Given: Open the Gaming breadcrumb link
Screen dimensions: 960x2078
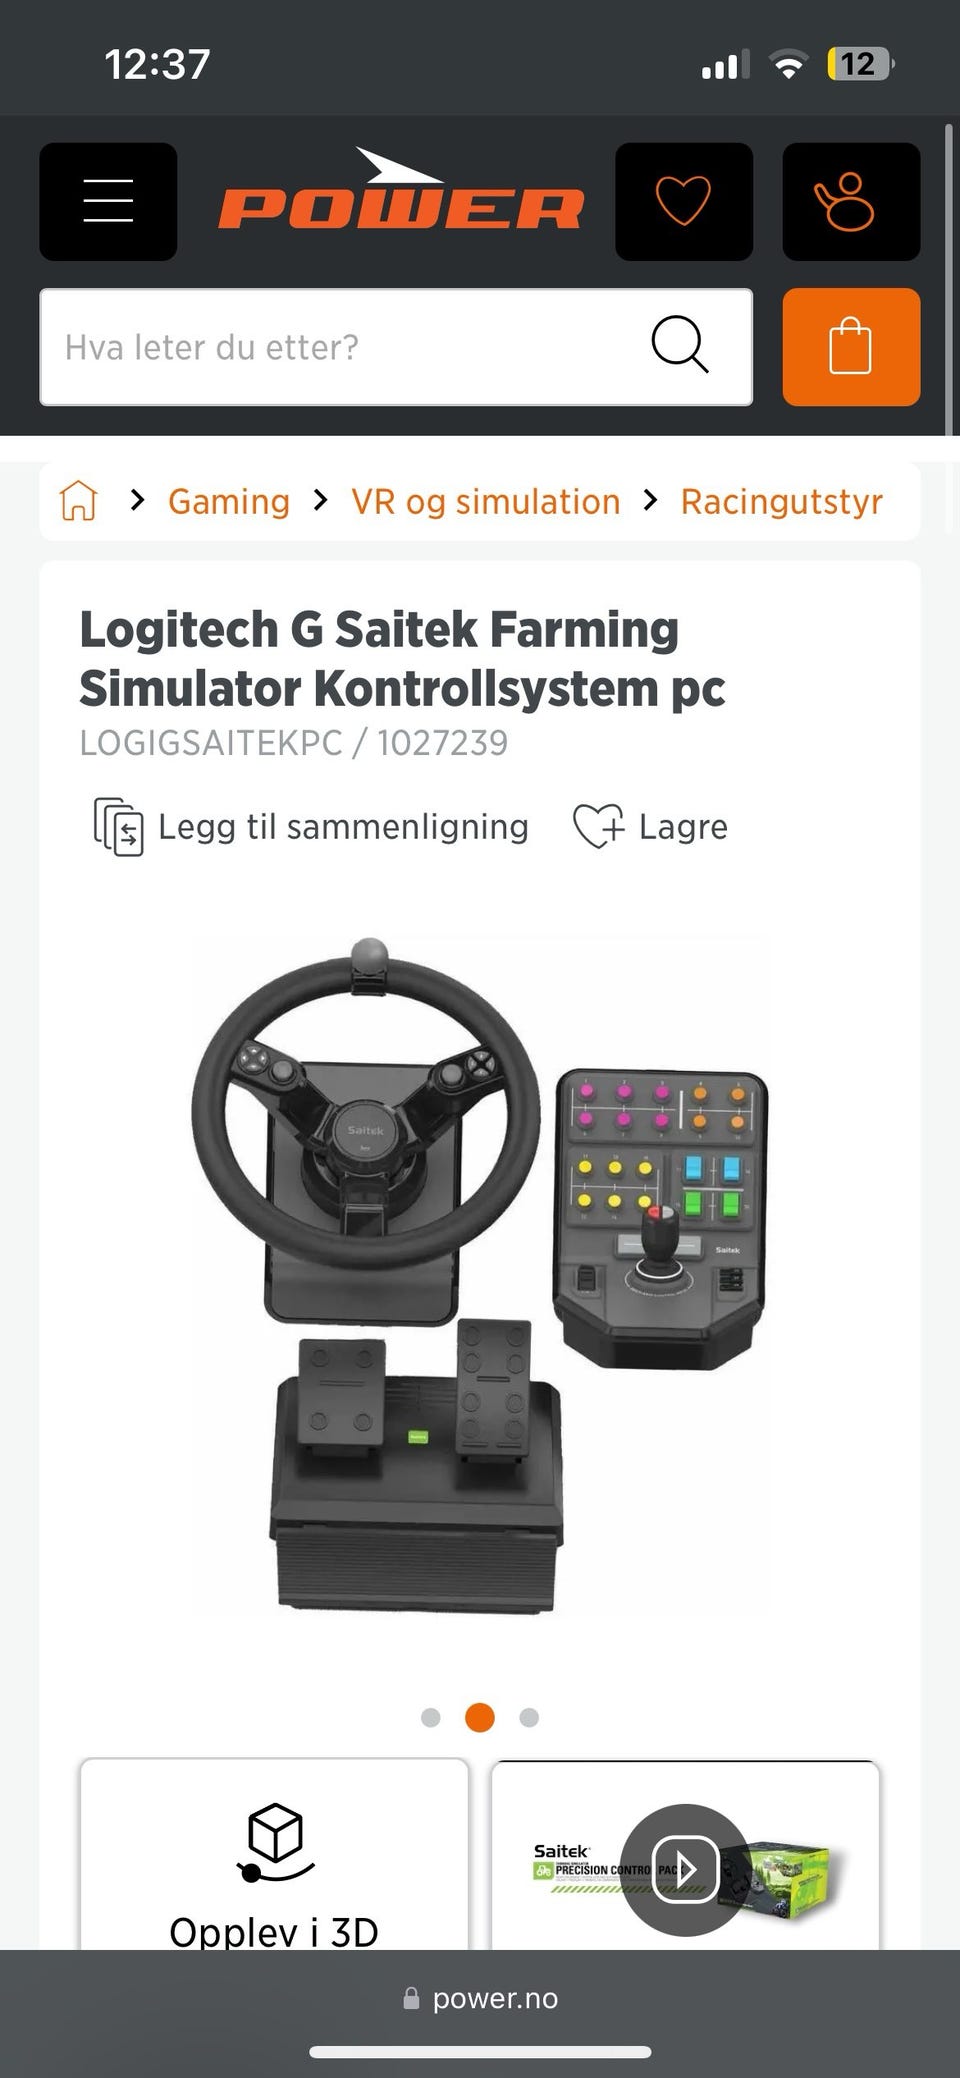Looking at the screenshot, I should tap(229, 501).
